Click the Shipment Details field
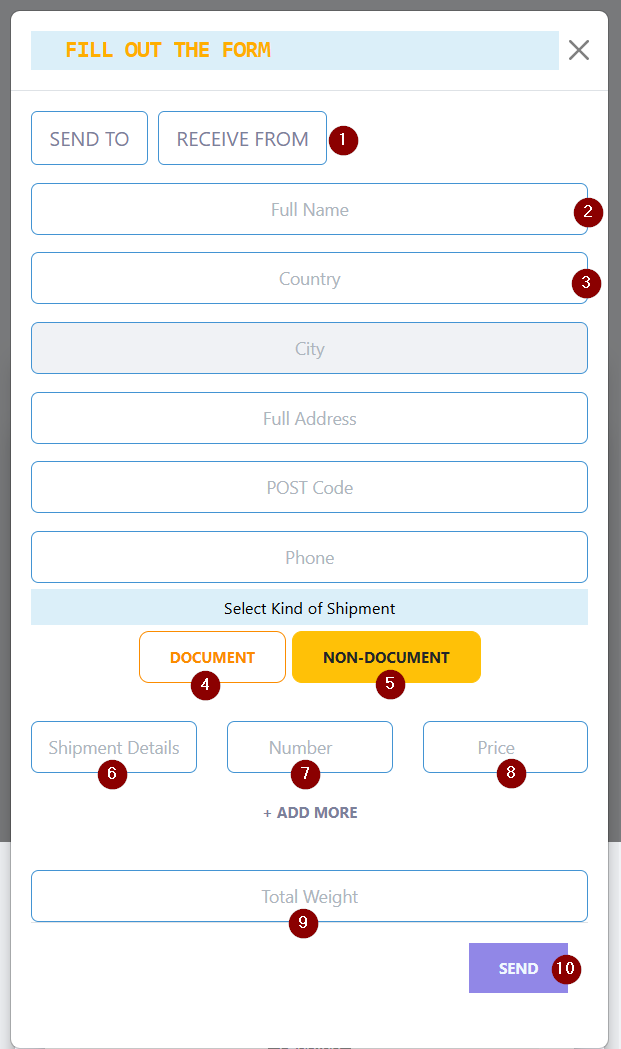Screen dimensions: 621x1049 [x=114, y=747]
